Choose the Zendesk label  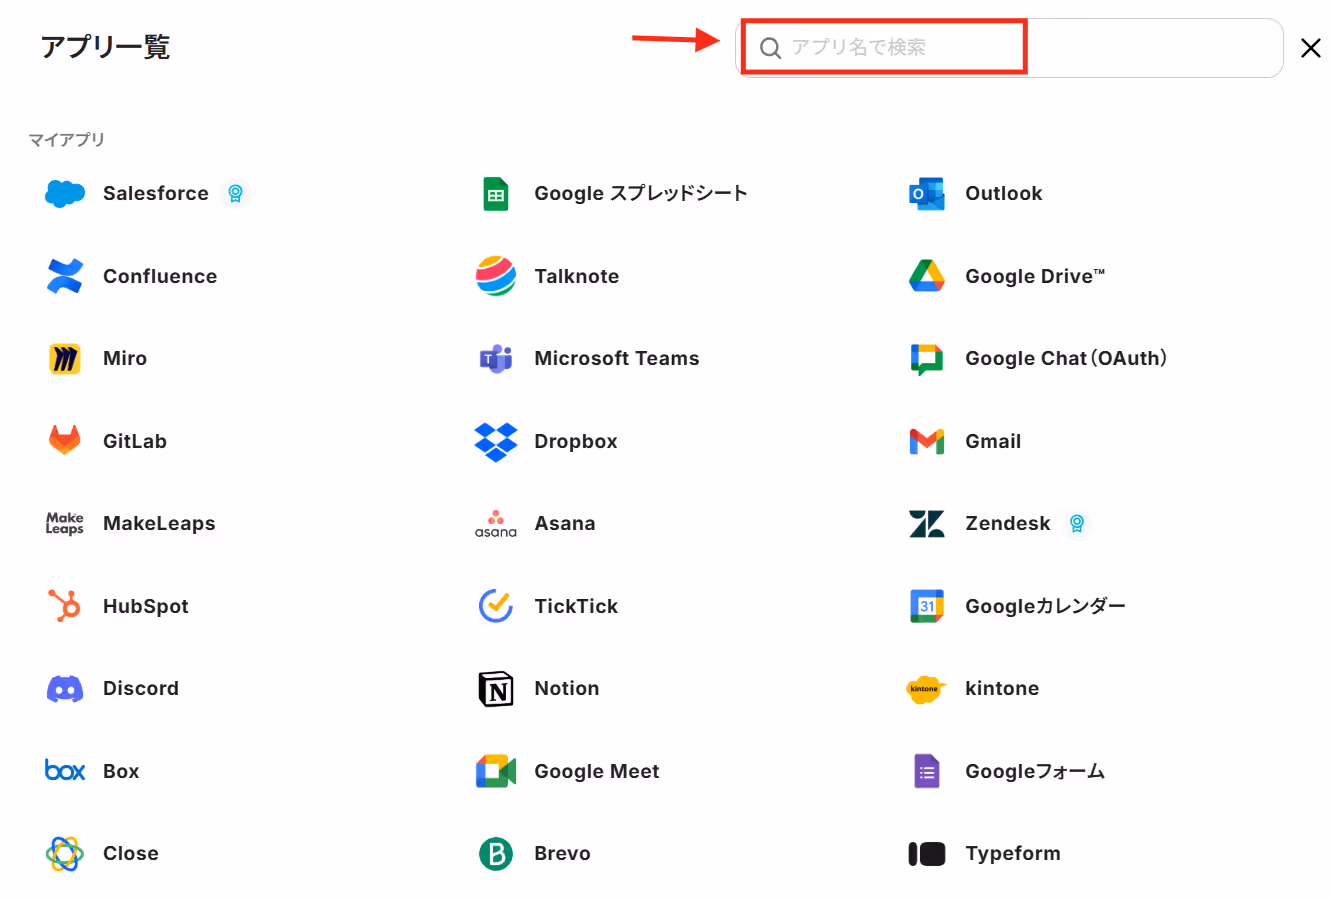(1008, 523)
